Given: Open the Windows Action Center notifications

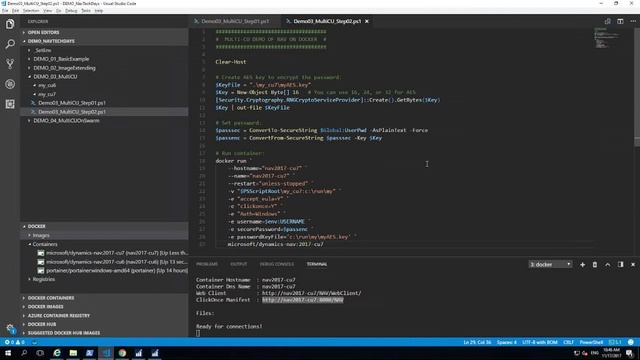Looking at the screenshot, I should (x=630, y=353).
